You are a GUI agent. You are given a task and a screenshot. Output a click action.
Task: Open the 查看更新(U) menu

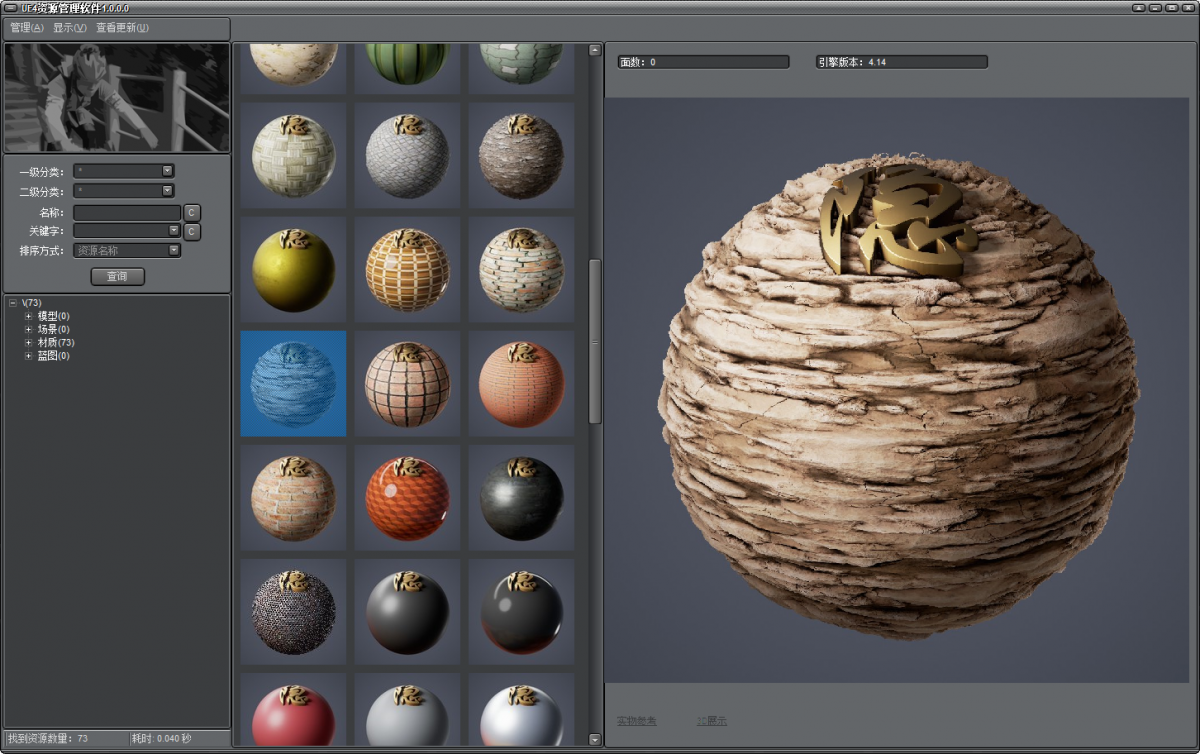point(122,28)
